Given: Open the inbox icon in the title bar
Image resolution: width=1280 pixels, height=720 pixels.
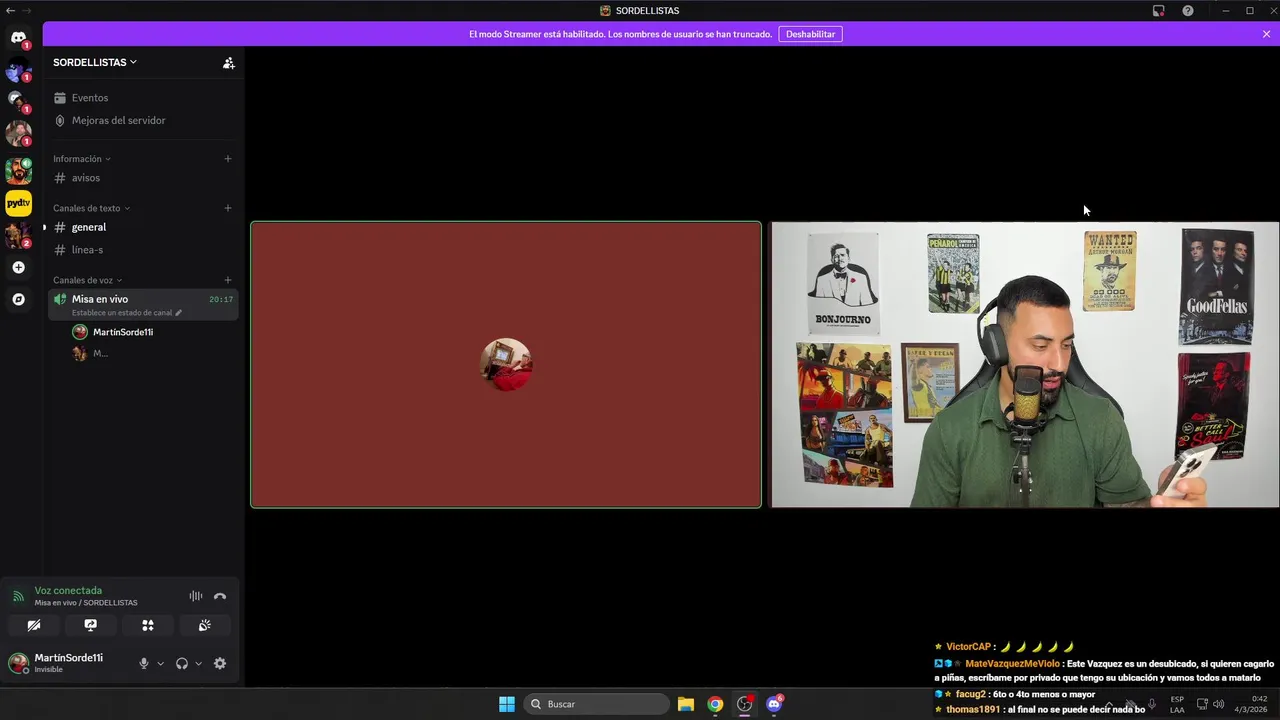Looking at the screenshot, I should point(1158,11).
